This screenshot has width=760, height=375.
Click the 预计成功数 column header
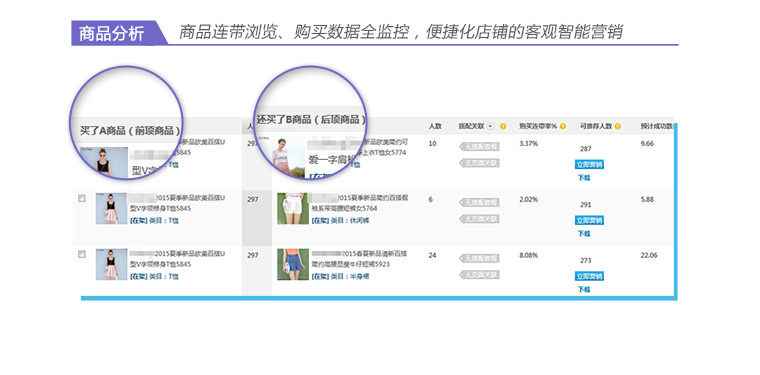(657, 126)
